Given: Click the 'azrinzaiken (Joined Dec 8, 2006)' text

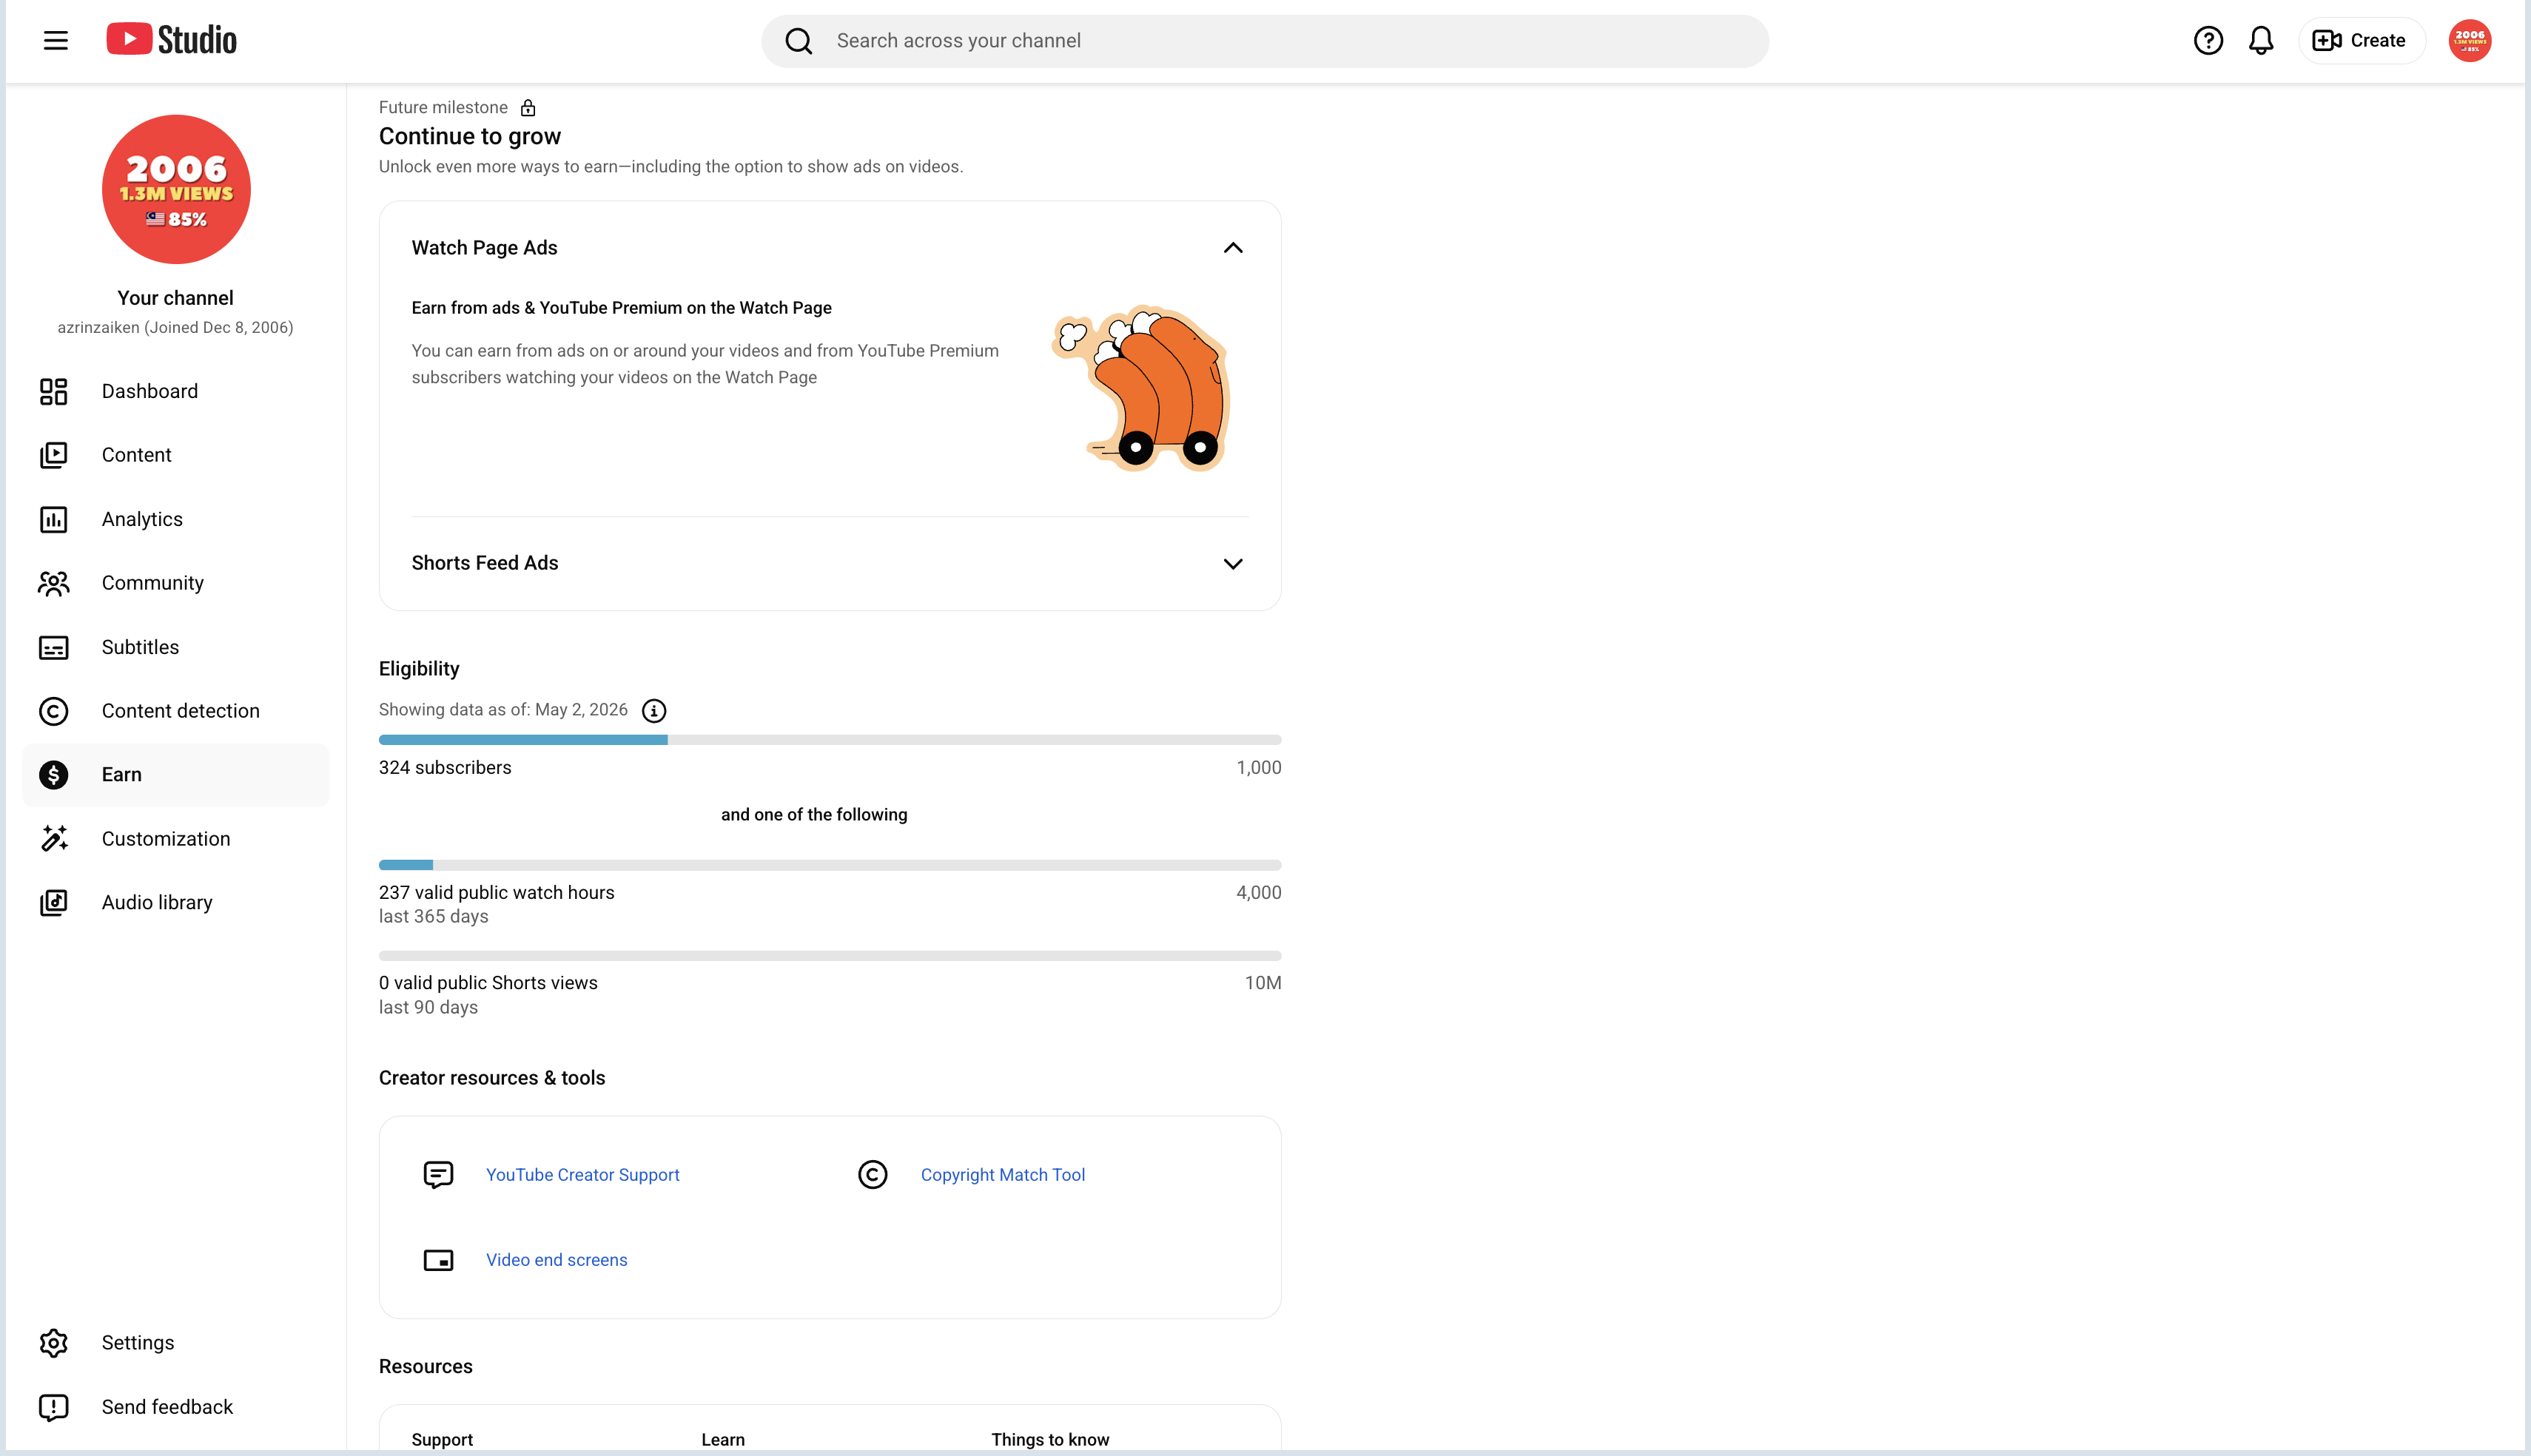Looking at the screenshot, I should pyautogui.click(x=176, y=328).
